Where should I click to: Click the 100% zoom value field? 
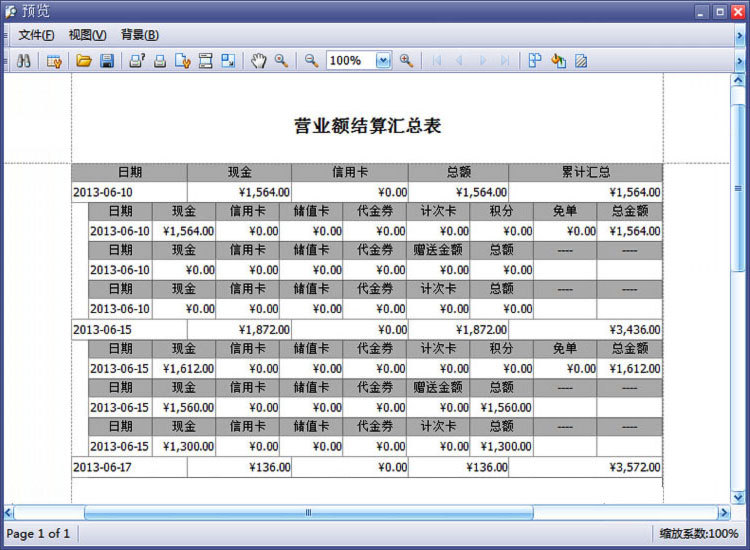(x=351, y=61)
